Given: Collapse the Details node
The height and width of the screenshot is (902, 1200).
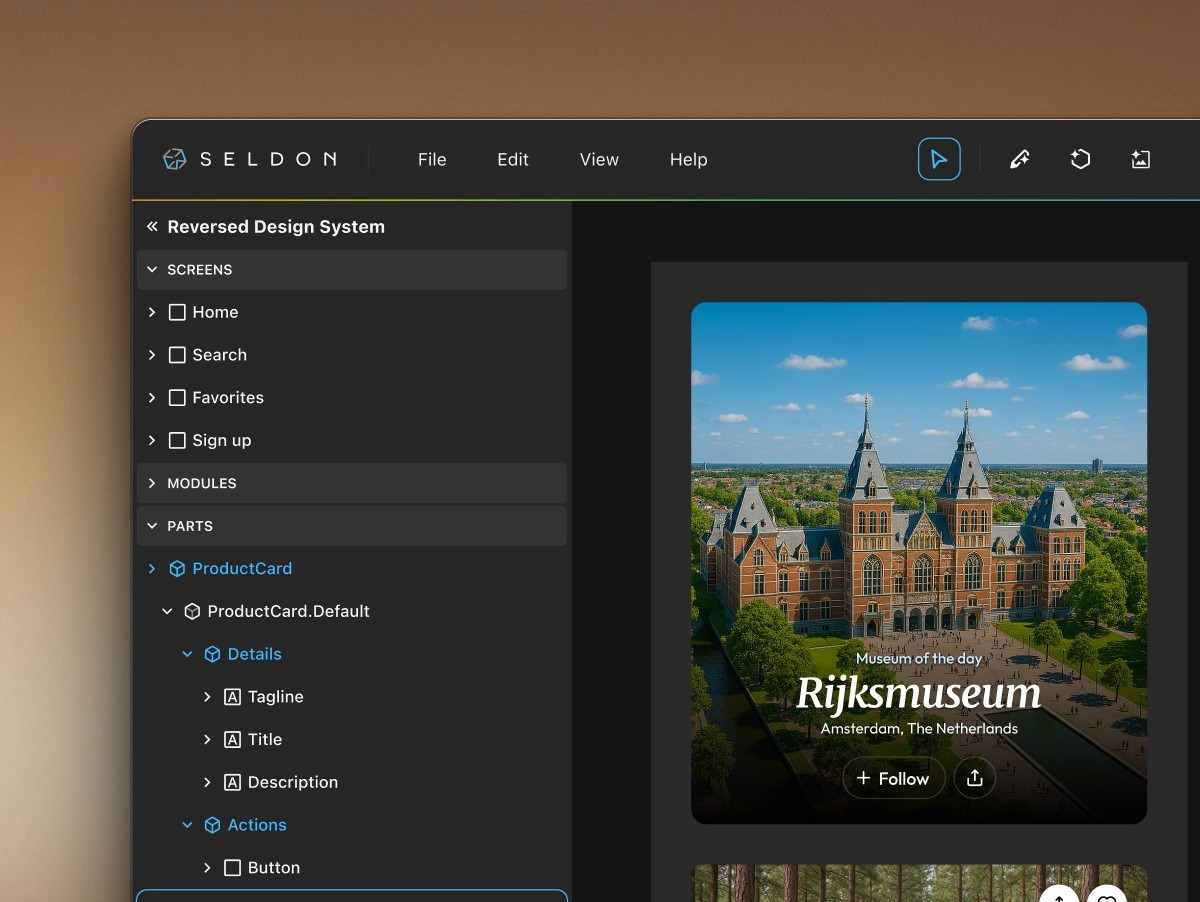Looking at the screenshot, I should pyautogui.click(x=187, y=654).
